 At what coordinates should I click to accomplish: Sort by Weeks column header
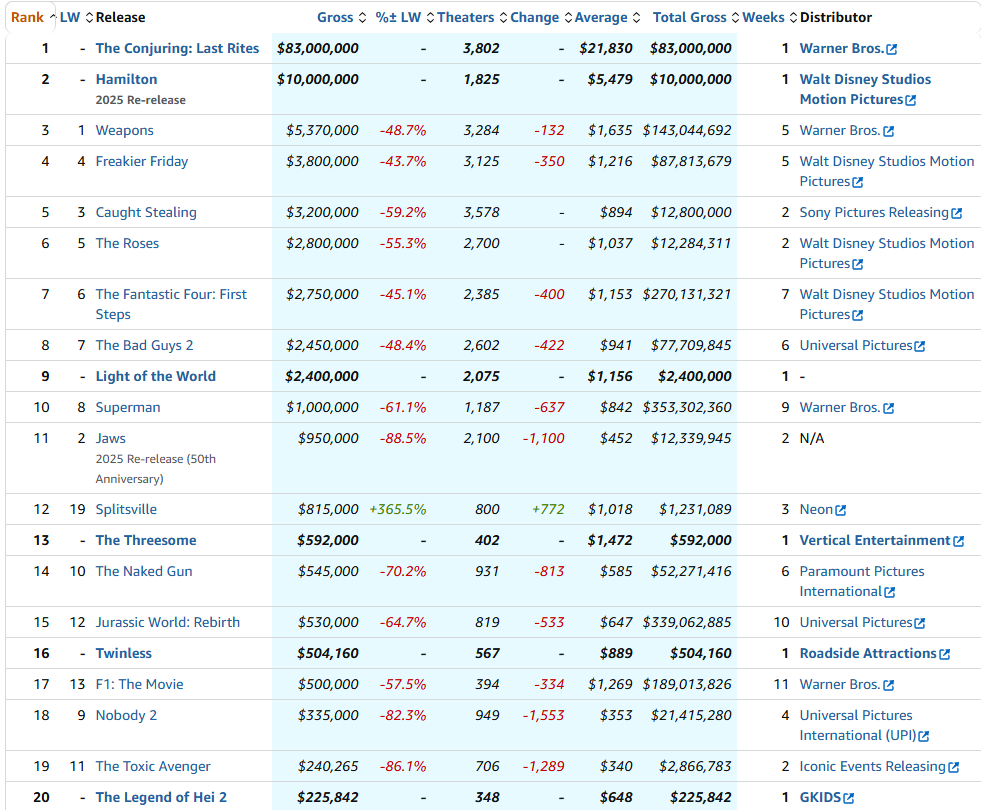(763, 17)
